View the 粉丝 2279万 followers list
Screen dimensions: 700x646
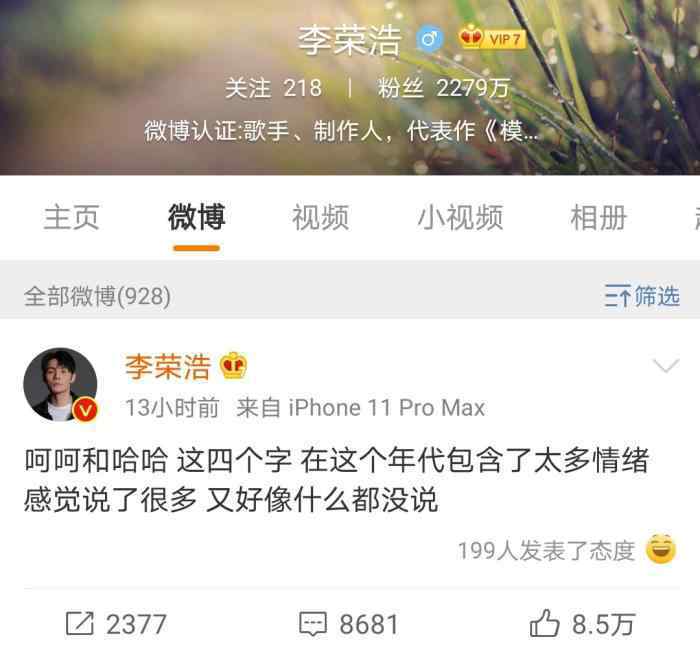[x=443, y=88]
